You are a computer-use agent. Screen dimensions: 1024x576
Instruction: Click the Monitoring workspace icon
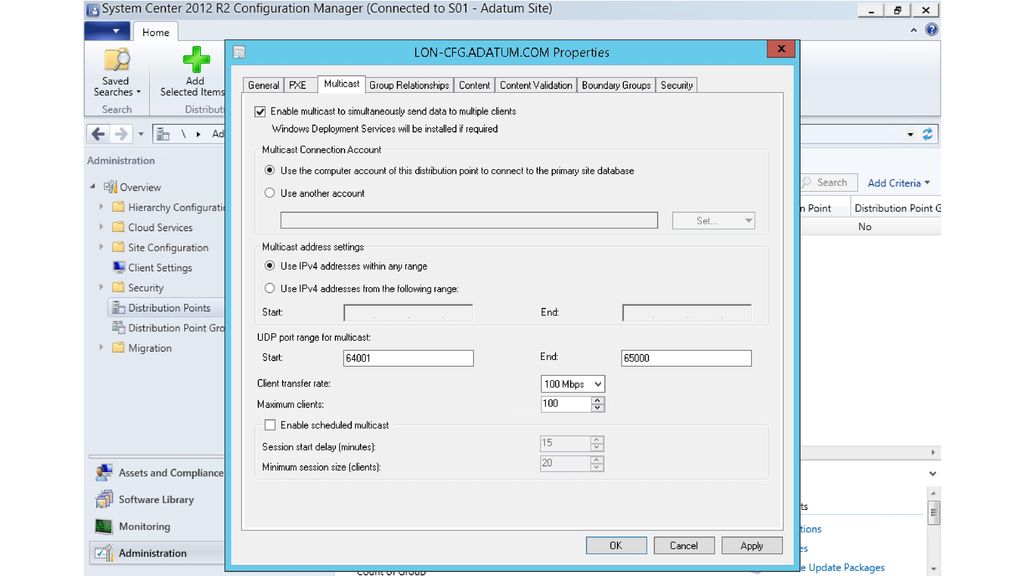pyautogui.click(x=104, y=526)
